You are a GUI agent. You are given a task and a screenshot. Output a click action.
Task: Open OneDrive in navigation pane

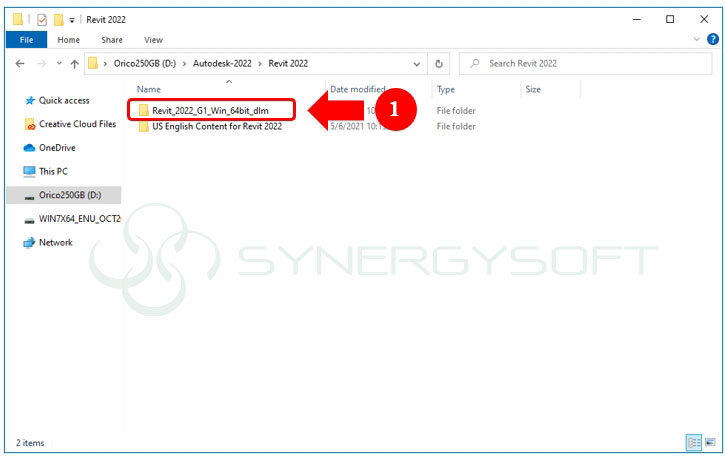pyautogui.click(x=57, y=147)
